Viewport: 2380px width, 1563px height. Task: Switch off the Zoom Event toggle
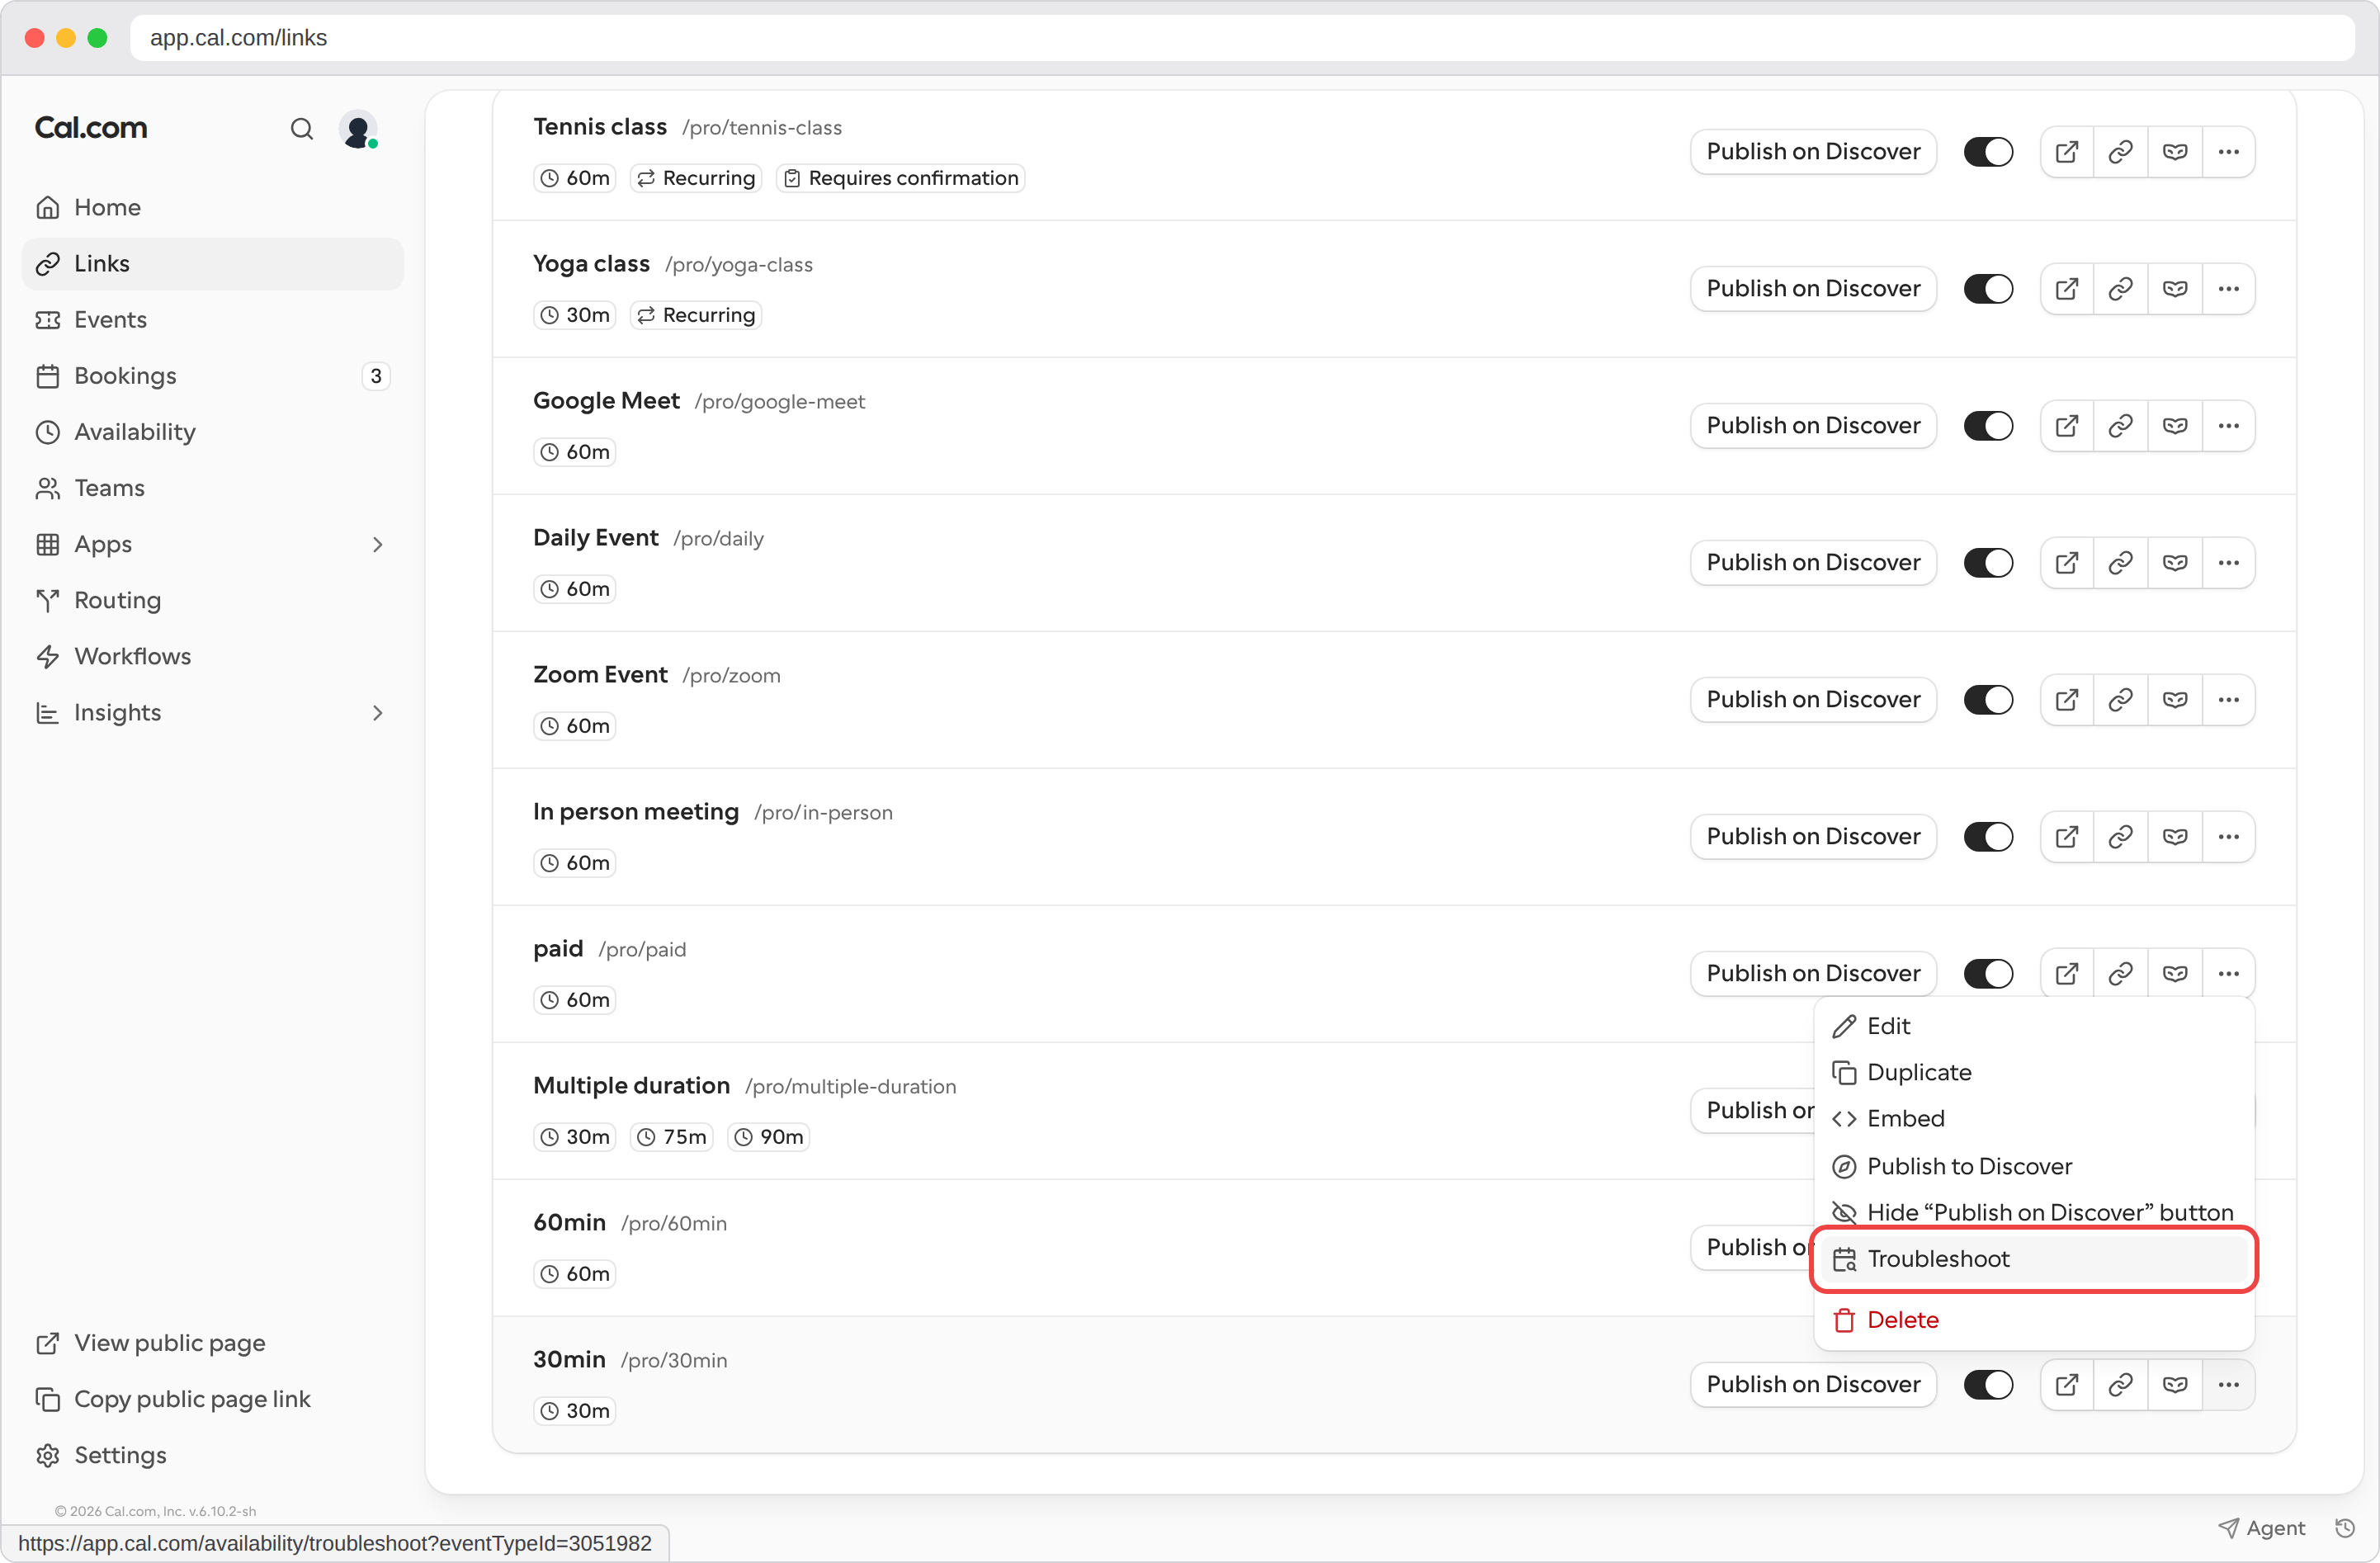(x=1988, y=700)
